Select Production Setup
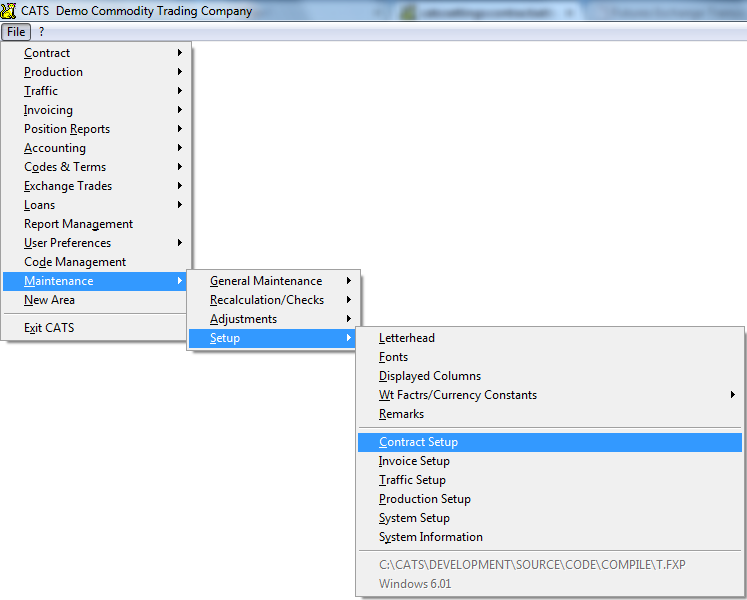This screenshot has width=747, height=600. pos(550,499)
